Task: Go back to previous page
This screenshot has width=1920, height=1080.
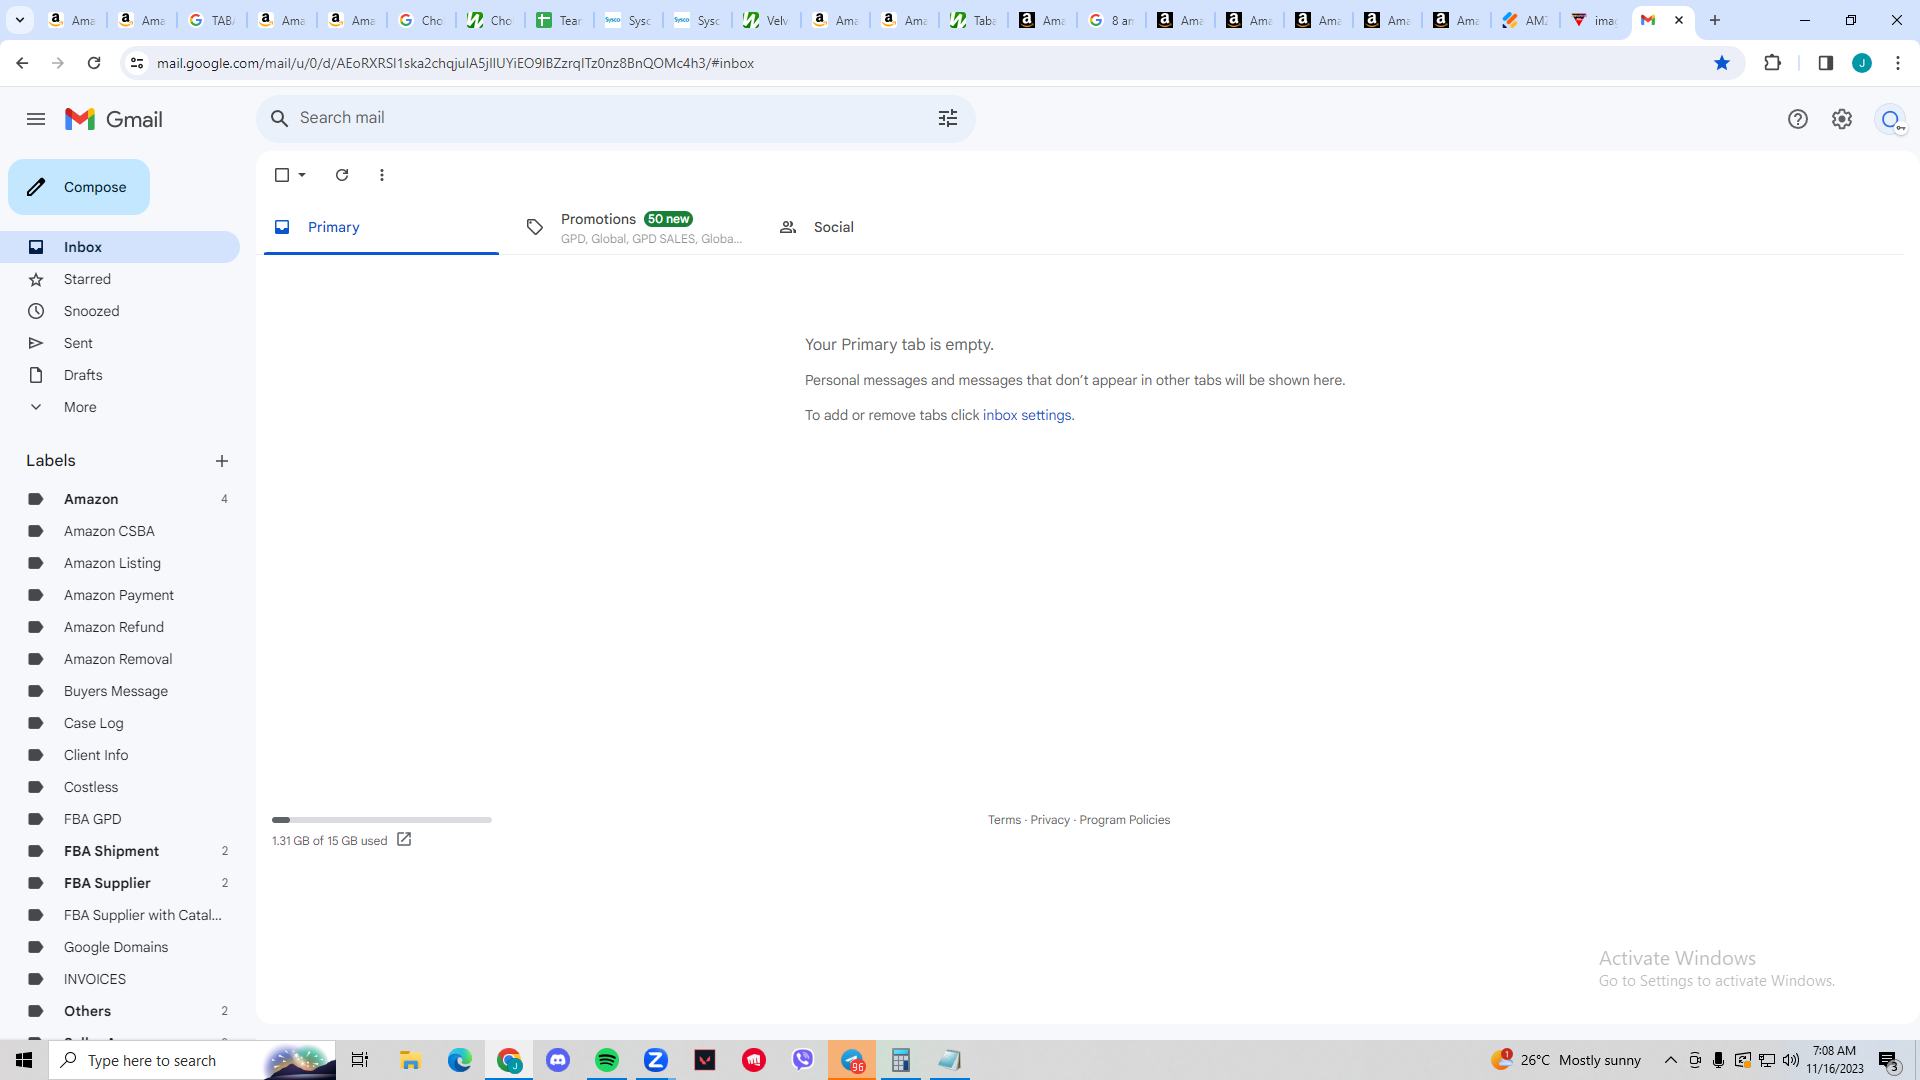Action: pyautogui.click(x=22, y=63)
